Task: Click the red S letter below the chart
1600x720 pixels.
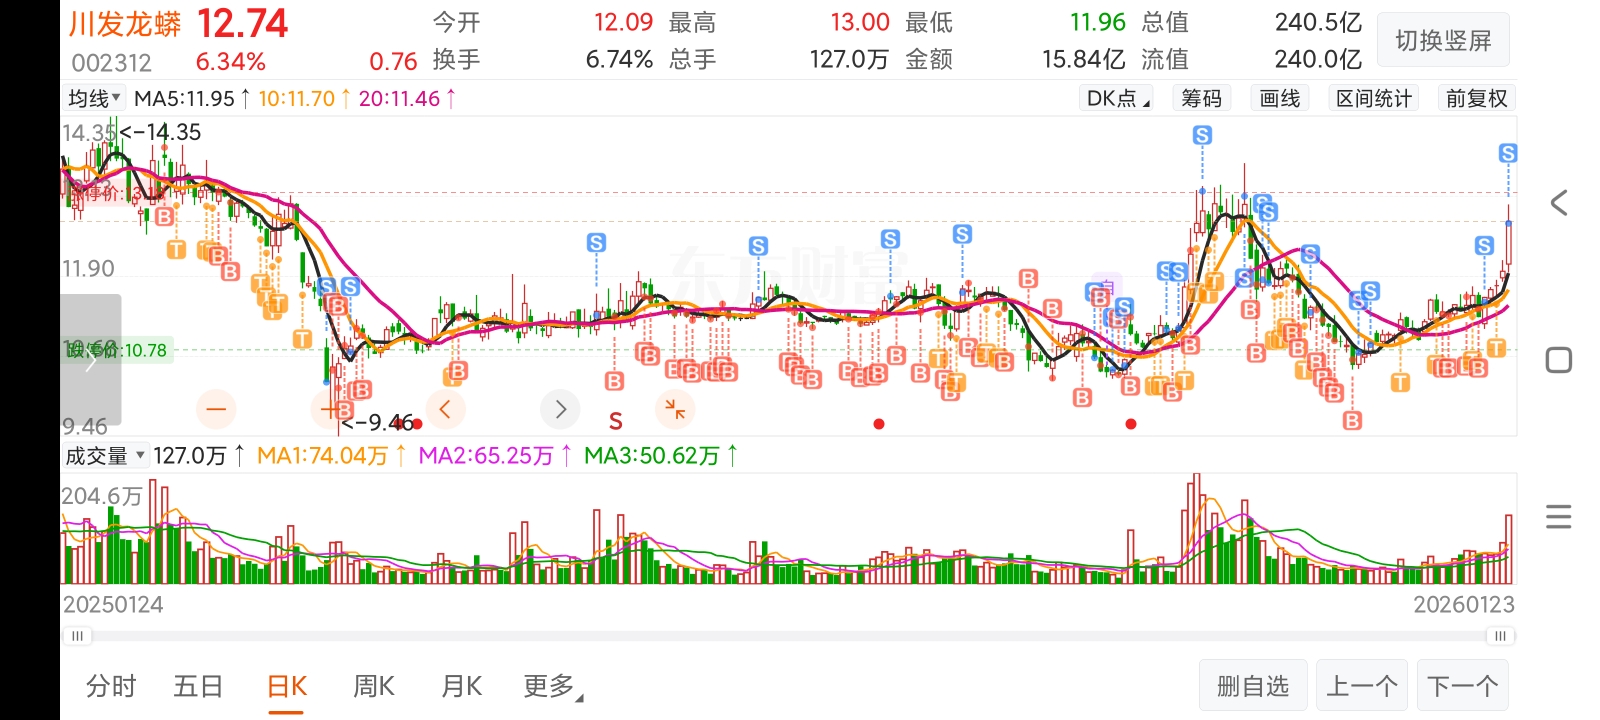Action: tap(616, 422)
